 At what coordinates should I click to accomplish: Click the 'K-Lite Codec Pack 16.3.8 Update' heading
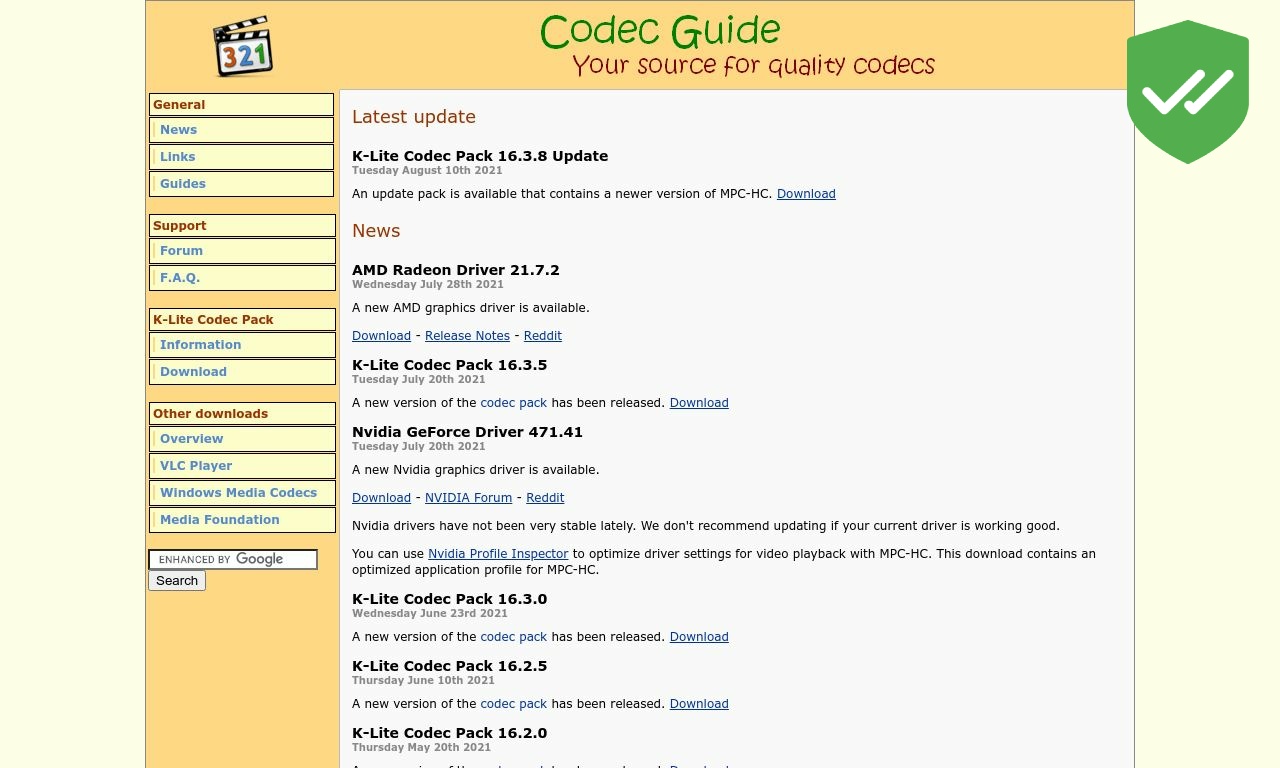(x=480, y=156)
